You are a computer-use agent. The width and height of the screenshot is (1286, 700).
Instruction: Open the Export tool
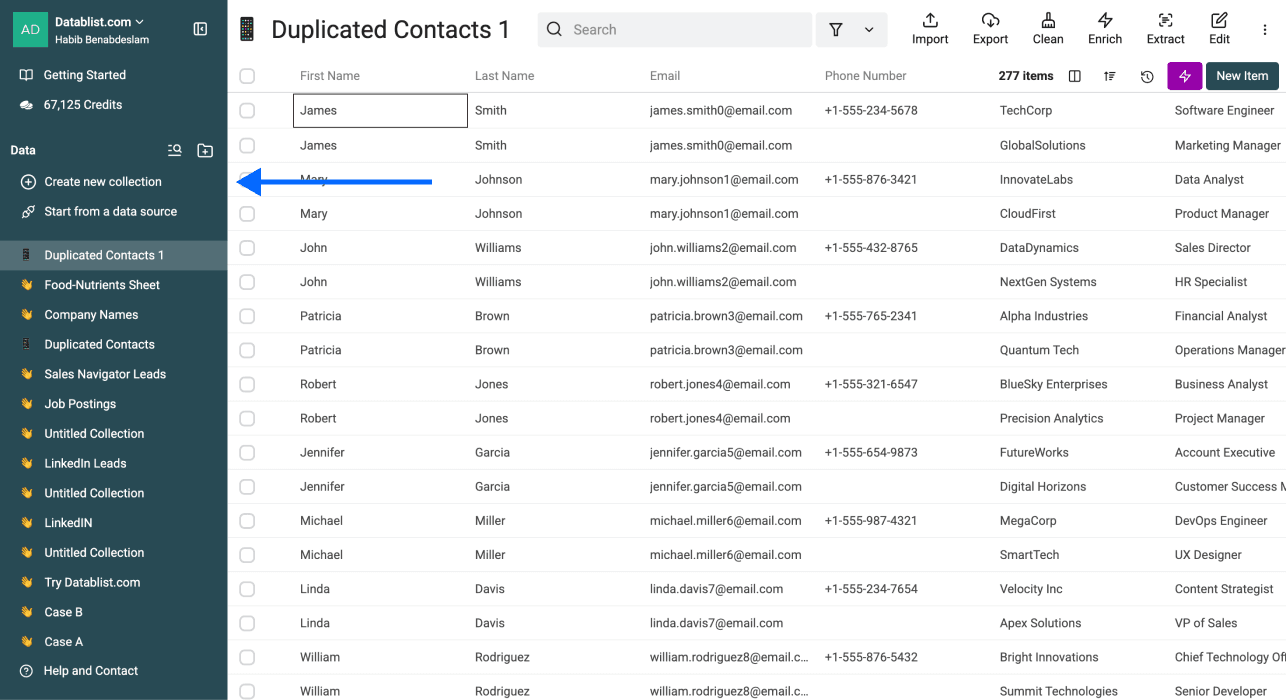click(x=989, y=28)
